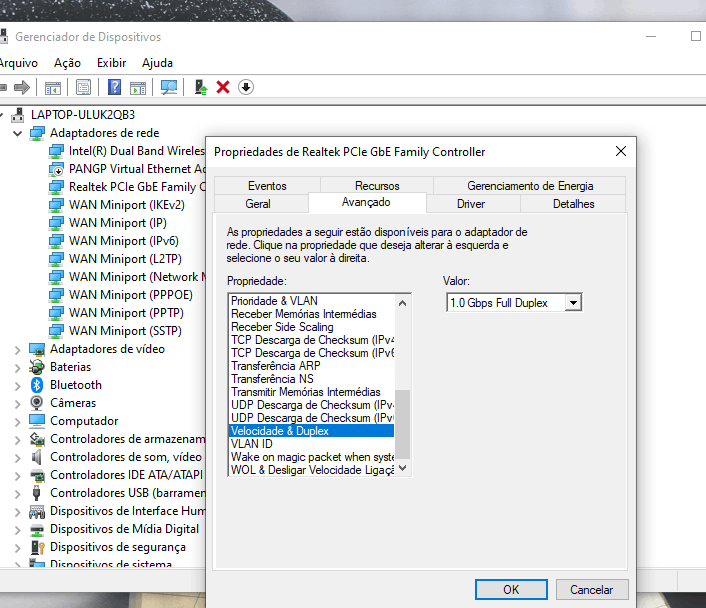Click the Dispositivos de Interface Humana icon

pyautogui.click(x=37, y=511)
